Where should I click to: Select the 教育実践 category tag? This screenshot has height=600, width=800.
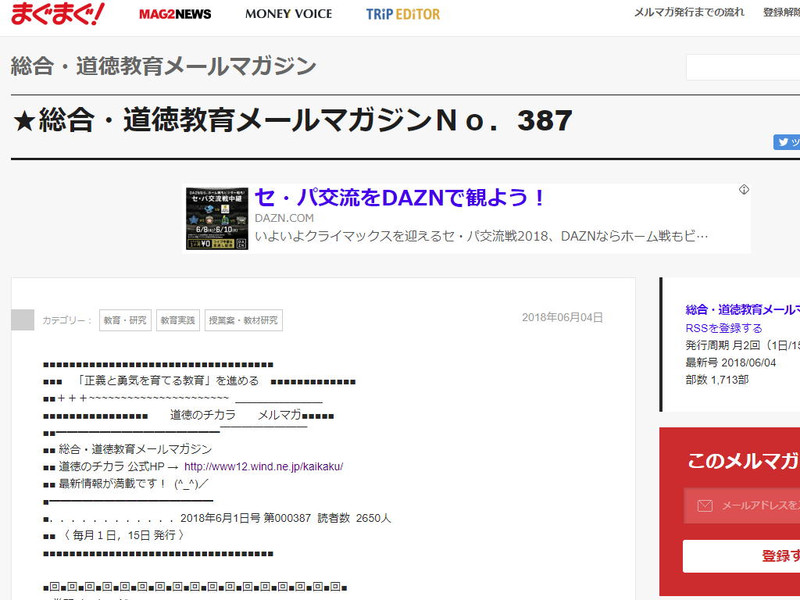click(x=177, y=320)
